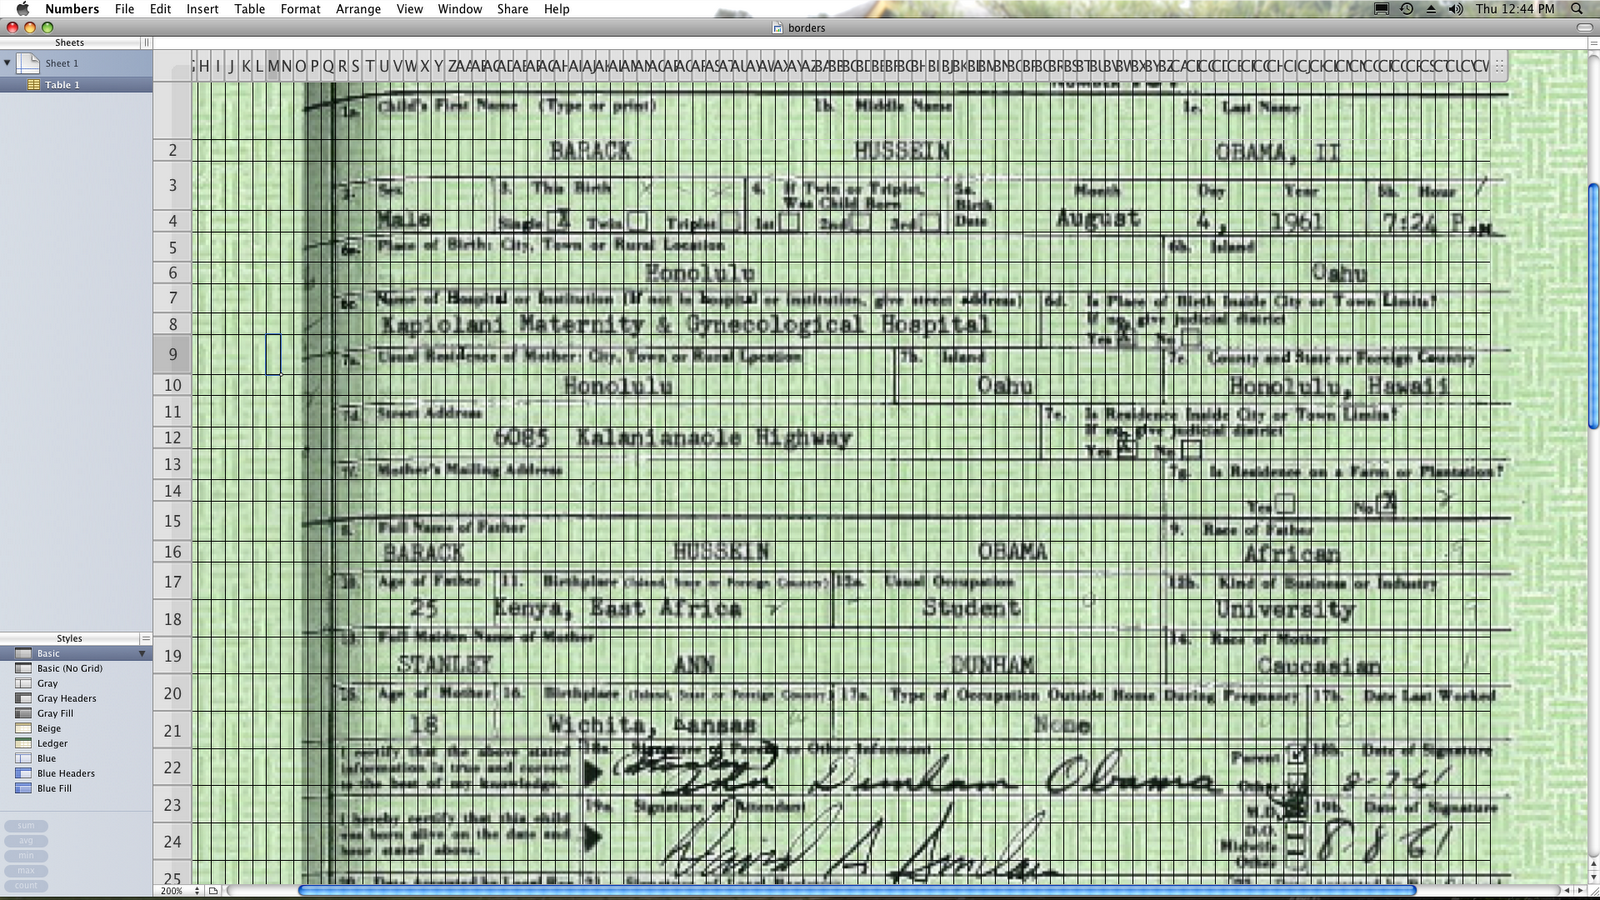Collapse the Sheet 1 disclosure triangle

[x=8, y=63]
